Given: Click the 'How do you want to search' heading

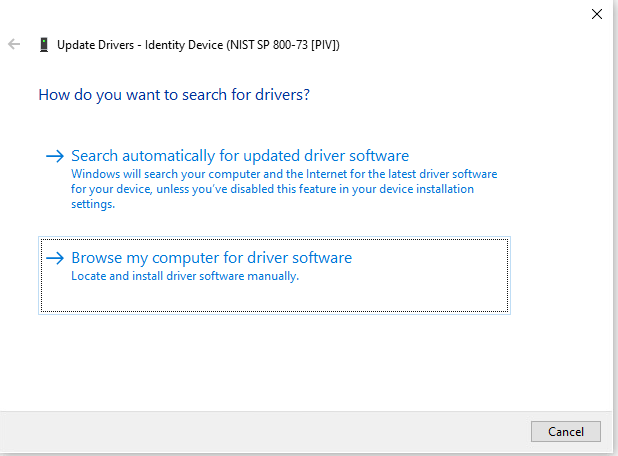Looking at the screenshot, I should pyautogui.click(x=173, y=95).
